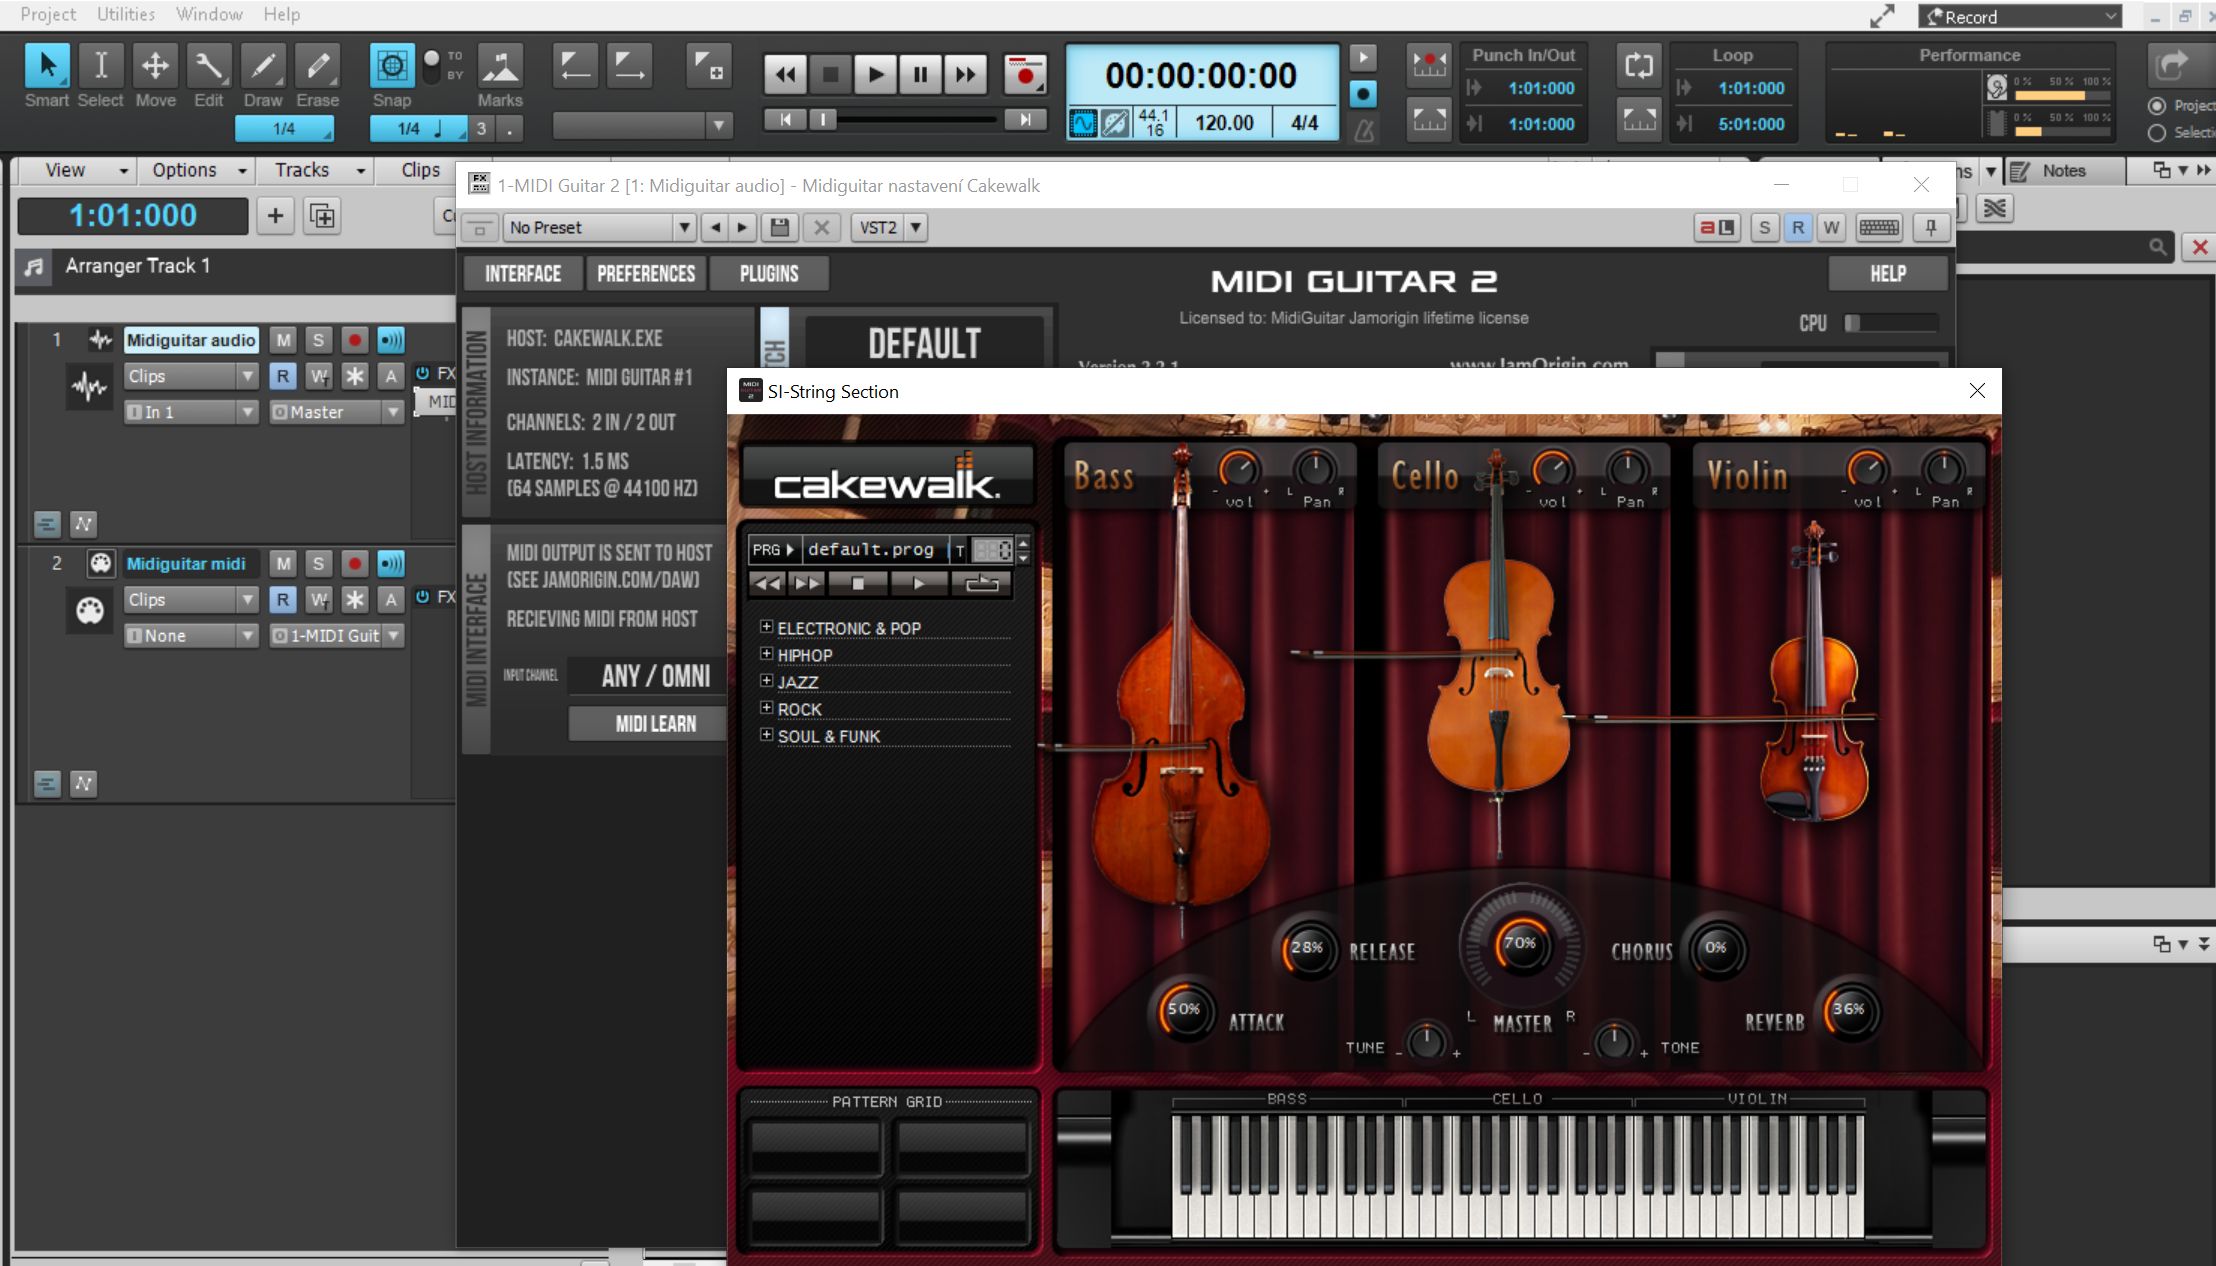Screen dimensions: 2216x1266
Task: Click the Record button in transport
Action: click(1024, 75)
